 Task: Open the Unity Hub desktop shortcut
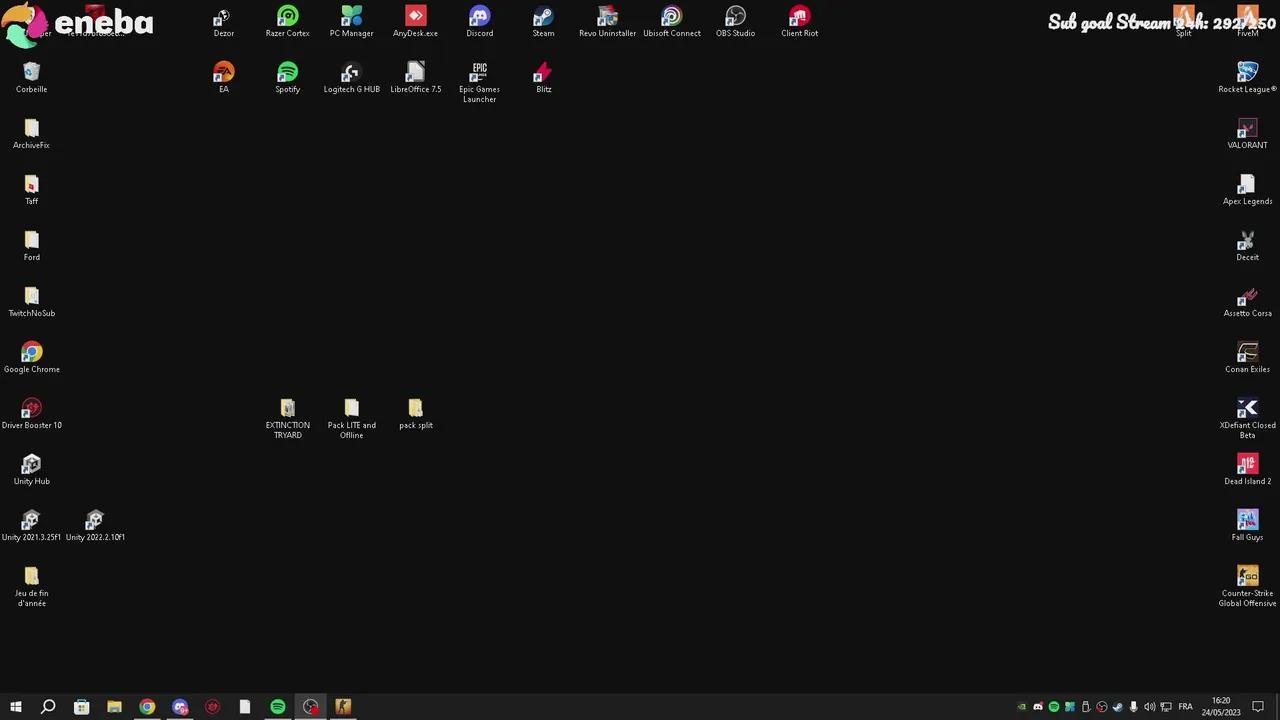[31, 466]
